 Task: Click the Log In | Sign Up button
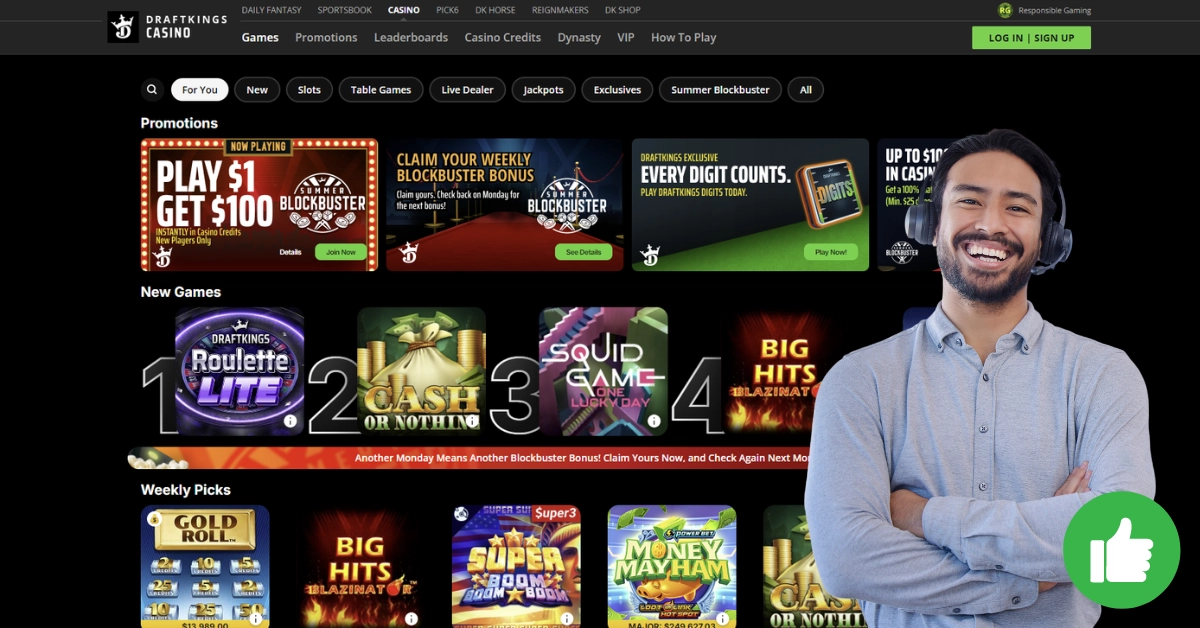click(x=1031, y=38)
